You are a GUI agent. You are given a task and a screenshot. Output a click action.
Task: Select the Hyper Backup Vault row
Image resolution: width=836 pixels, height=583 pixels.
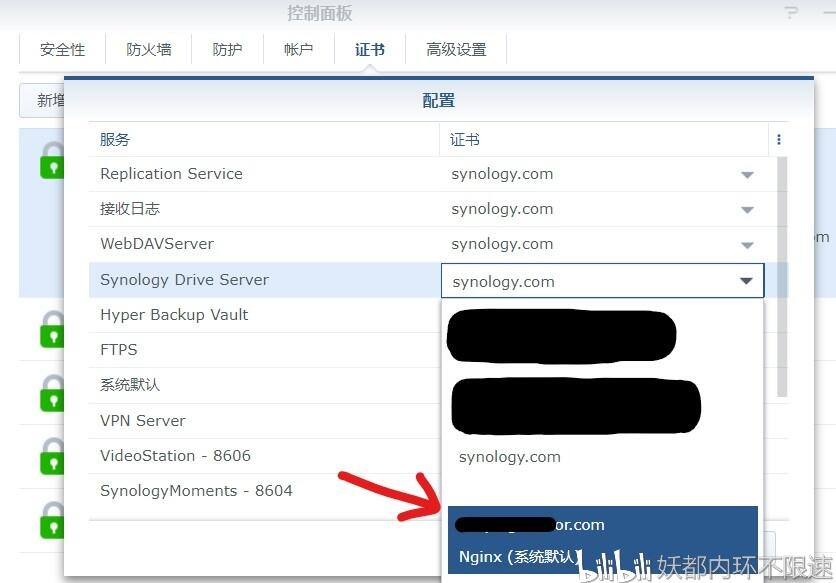pyautogui.click(x=265, y=315)
